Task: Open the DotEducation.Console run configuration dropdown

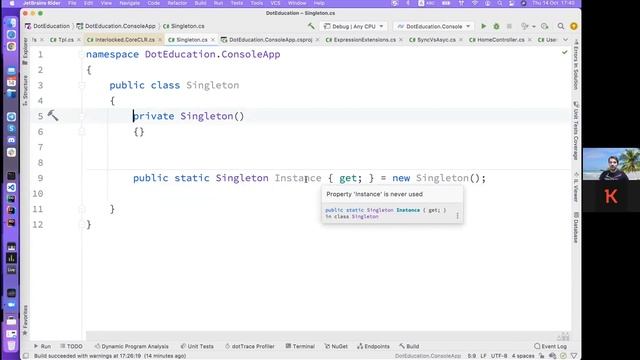Action: [x=434, y=26]
